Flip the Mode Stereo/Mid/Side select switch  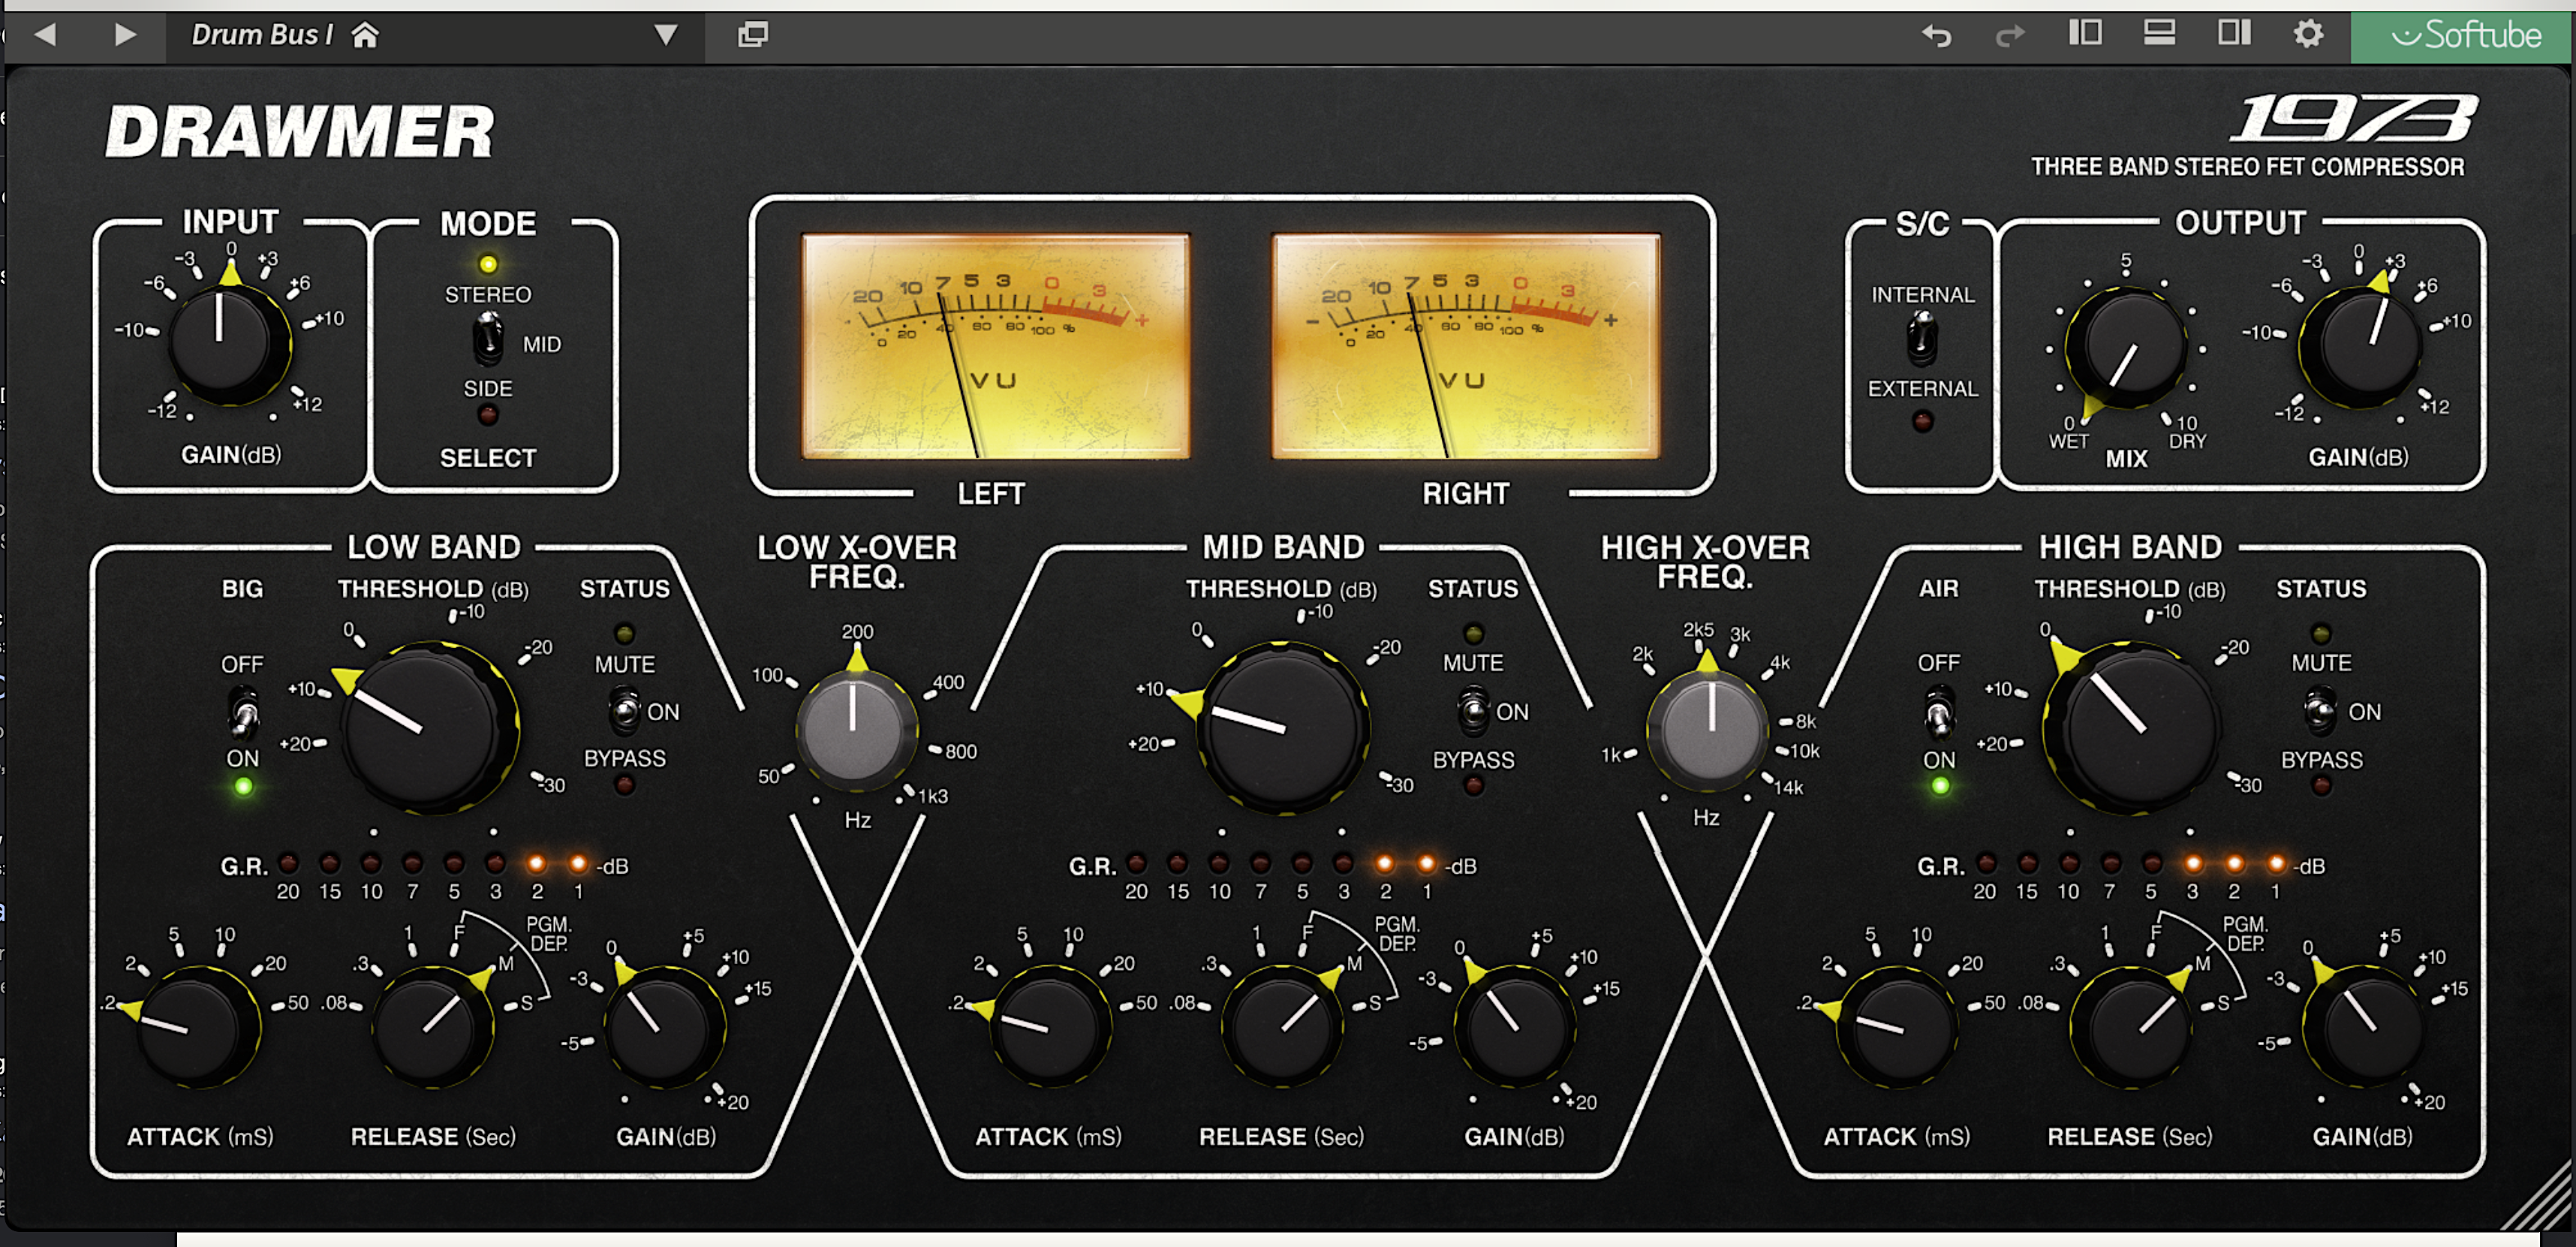pos(488,338)
